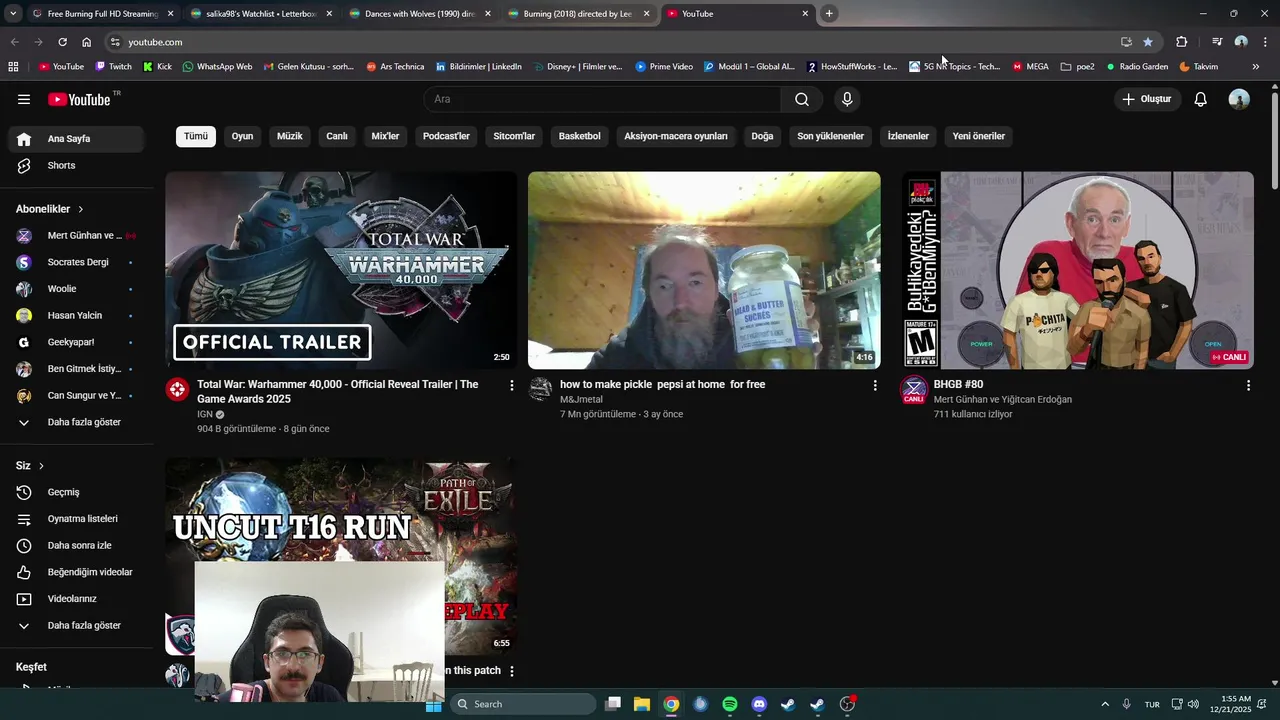Viewport: 1280px width, 720px height.
Task: Select the Aksiyon-macera oyunları chip
Action: (676, 136)
